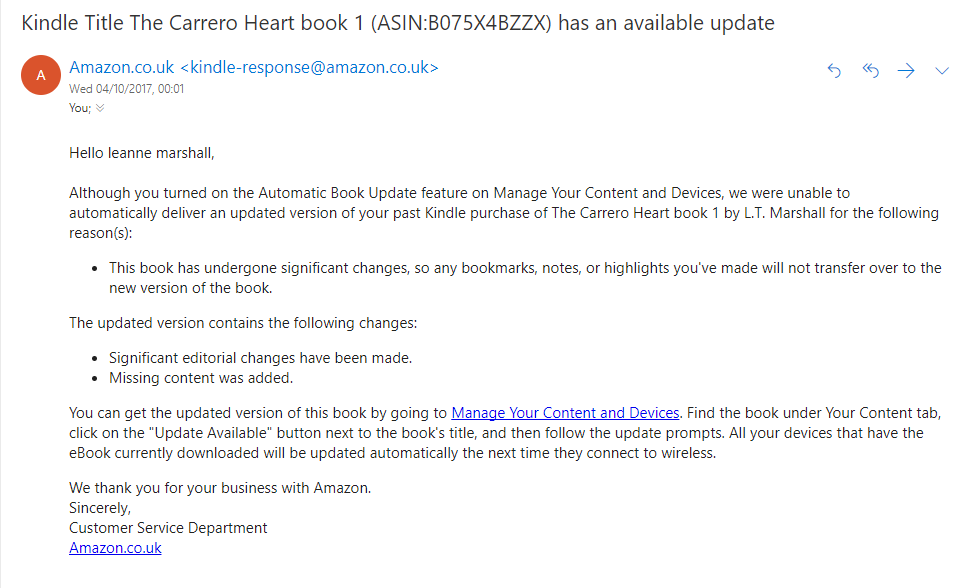
Task: Click the 'Sincerely,' closing line
Action: tap(100, 508)
